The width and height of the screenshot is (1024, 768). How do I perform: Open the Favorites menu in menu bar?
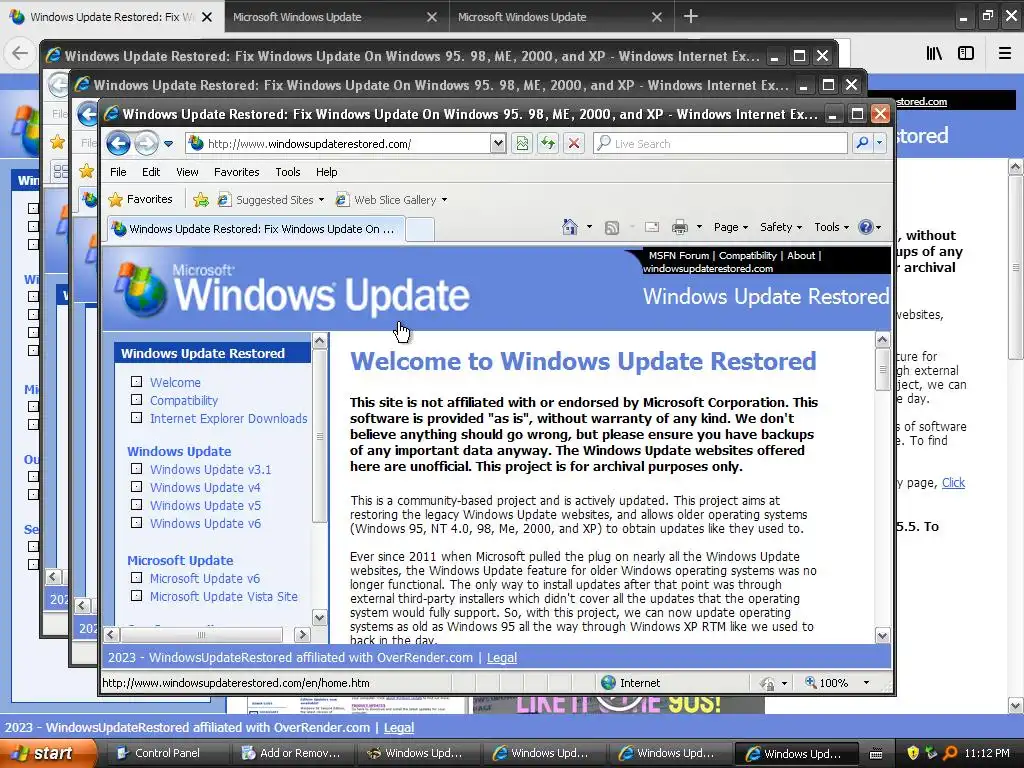tap(236, 172)
